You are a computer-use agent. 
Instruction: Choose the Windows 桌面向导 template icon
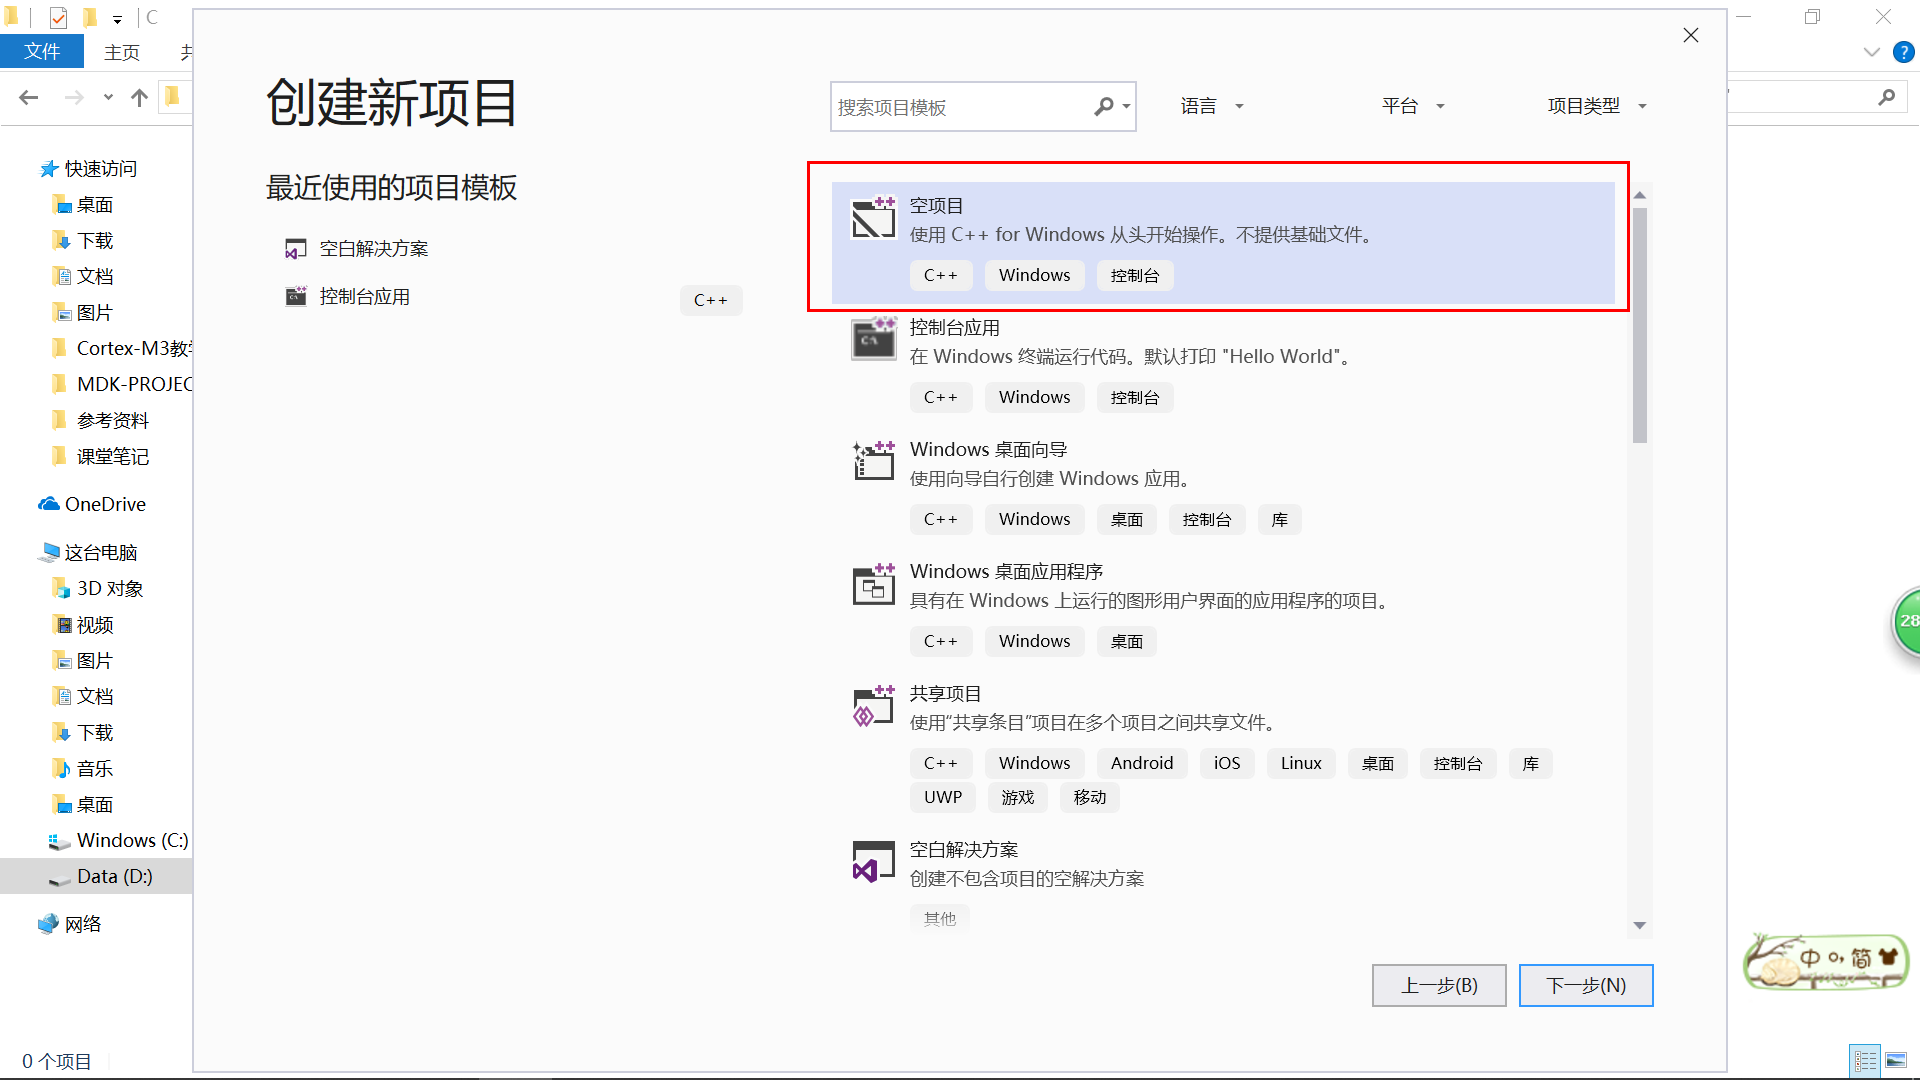point(873,461)
